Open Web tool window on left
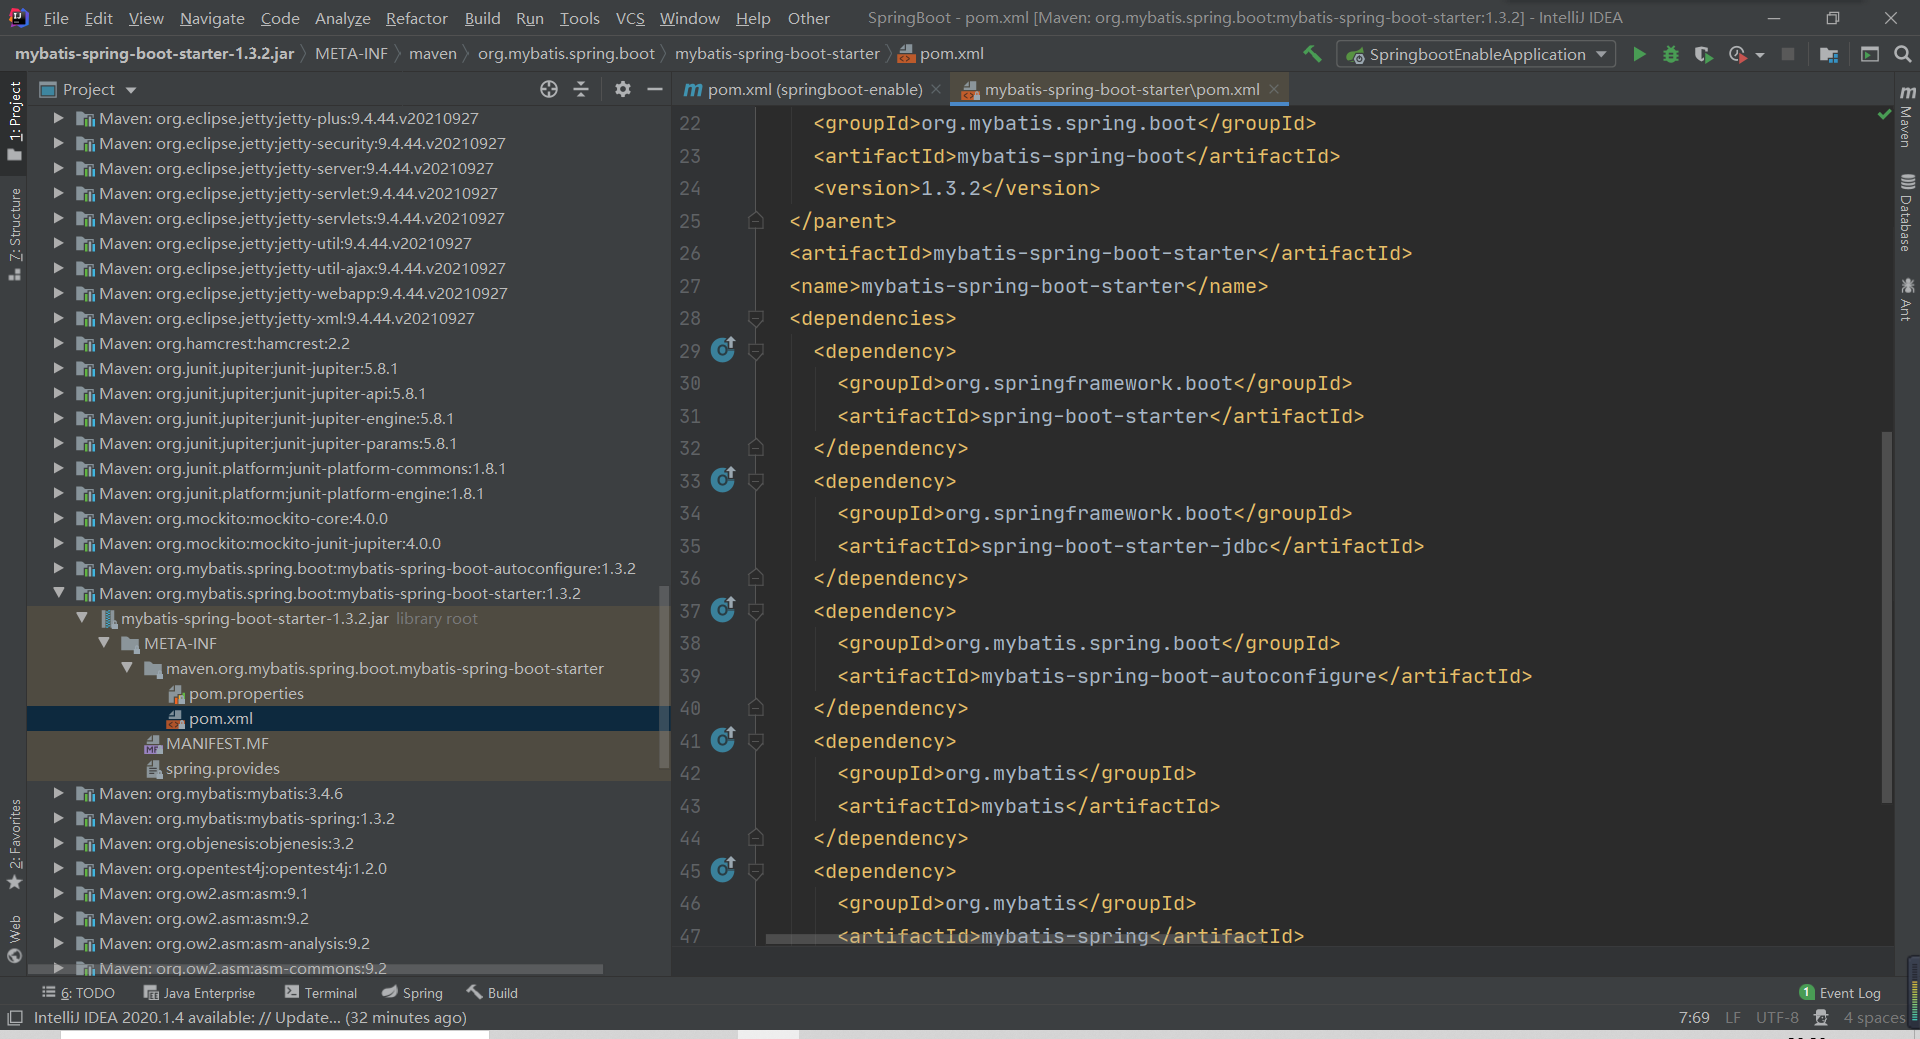 15,939
